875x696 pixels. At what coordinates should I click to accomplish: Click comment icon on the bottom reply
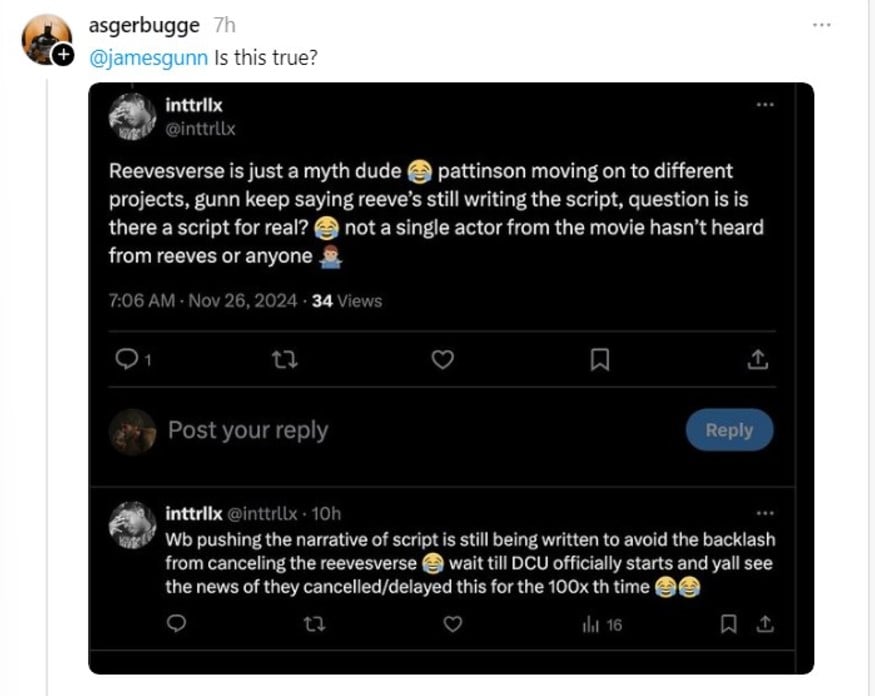177,624
